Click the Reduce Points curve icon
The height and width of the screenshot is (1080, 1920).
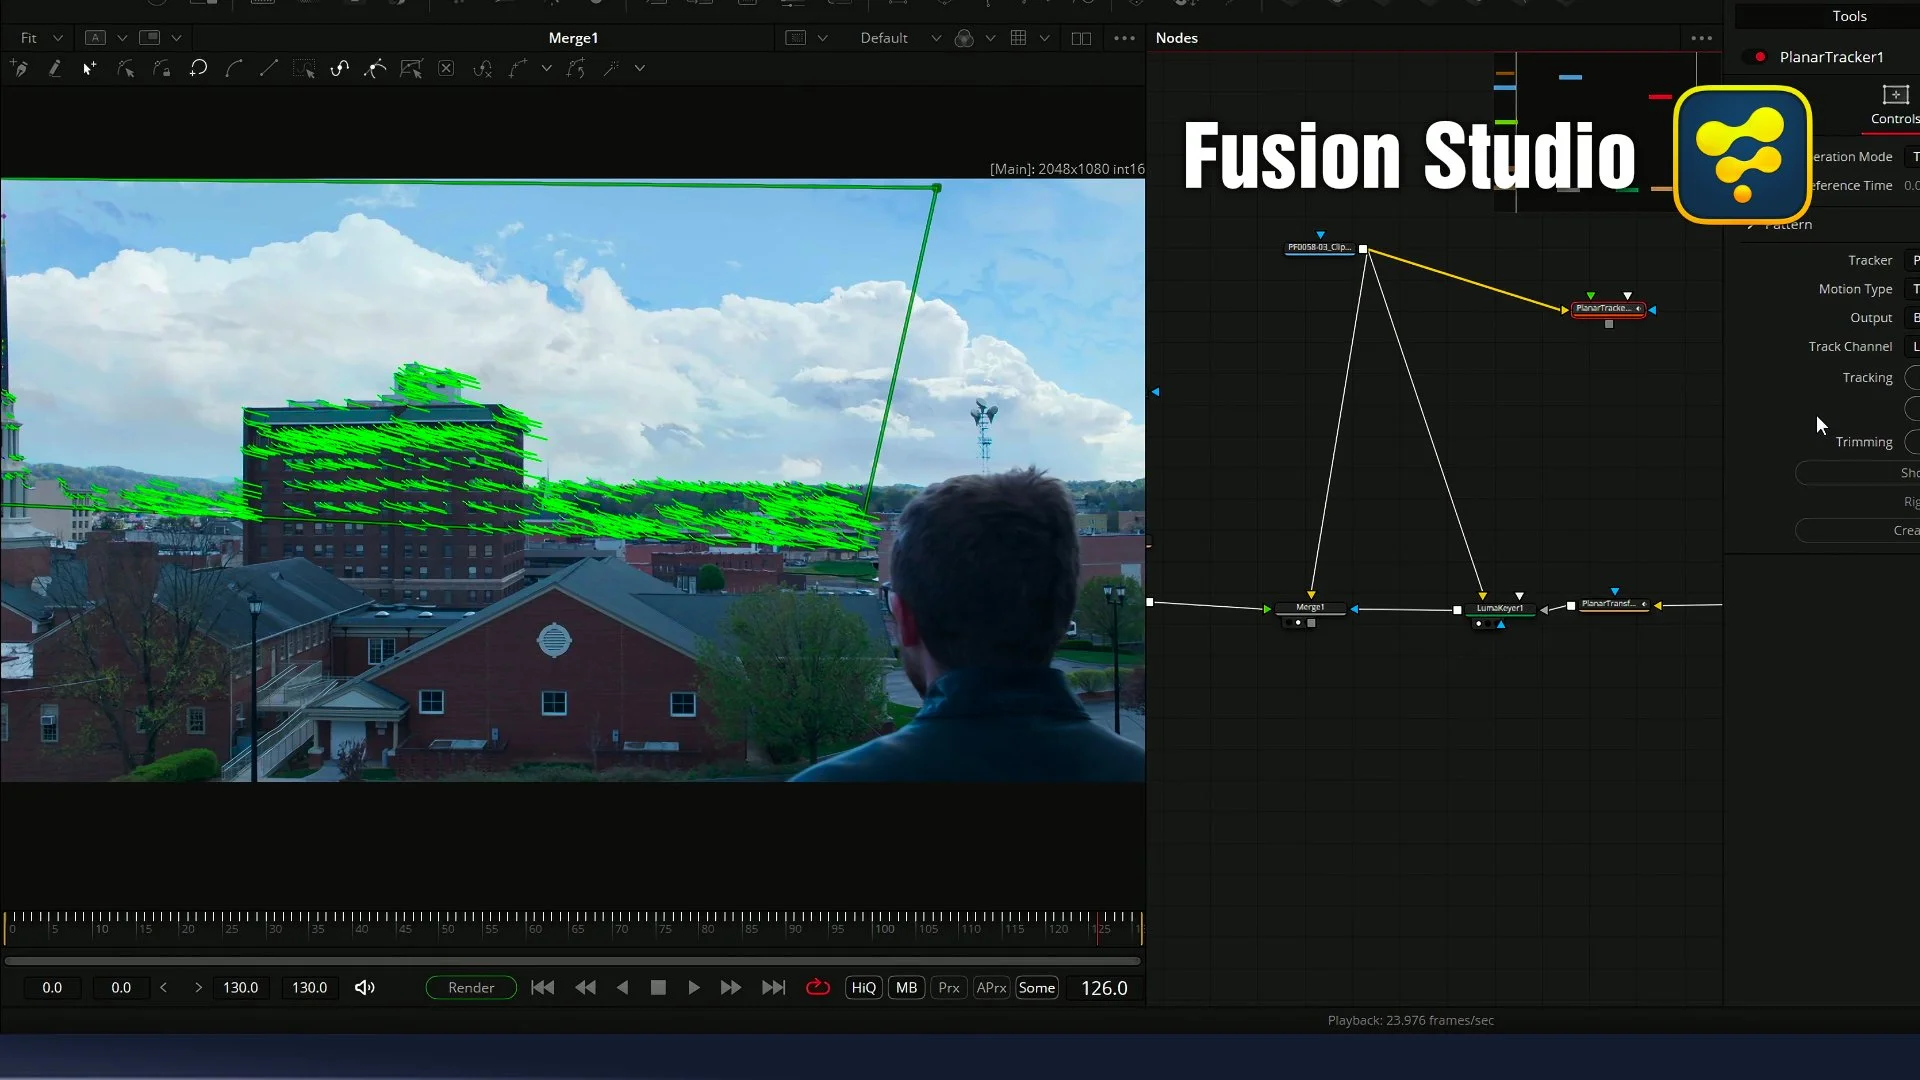[x=483, y=68]
